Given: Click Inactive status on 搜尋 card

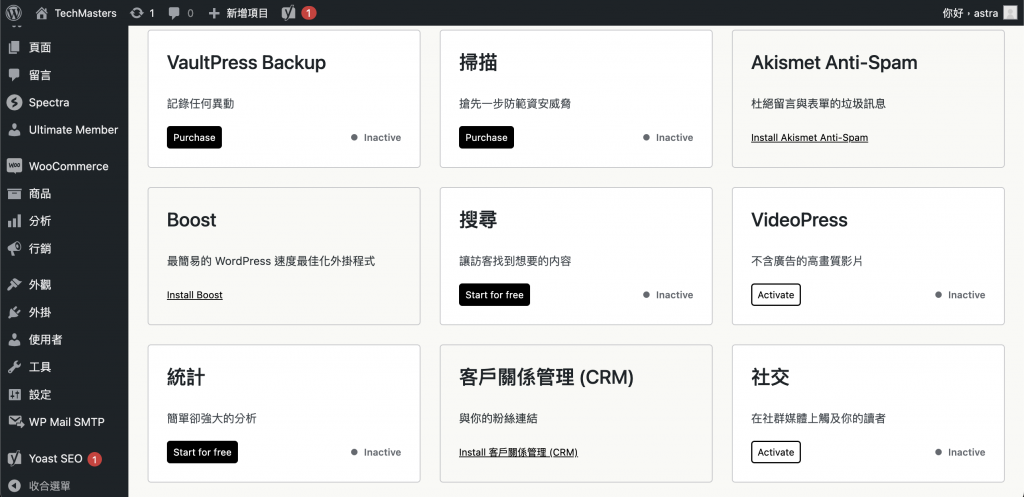Looking at the screenshot, I should coord(667,295).
